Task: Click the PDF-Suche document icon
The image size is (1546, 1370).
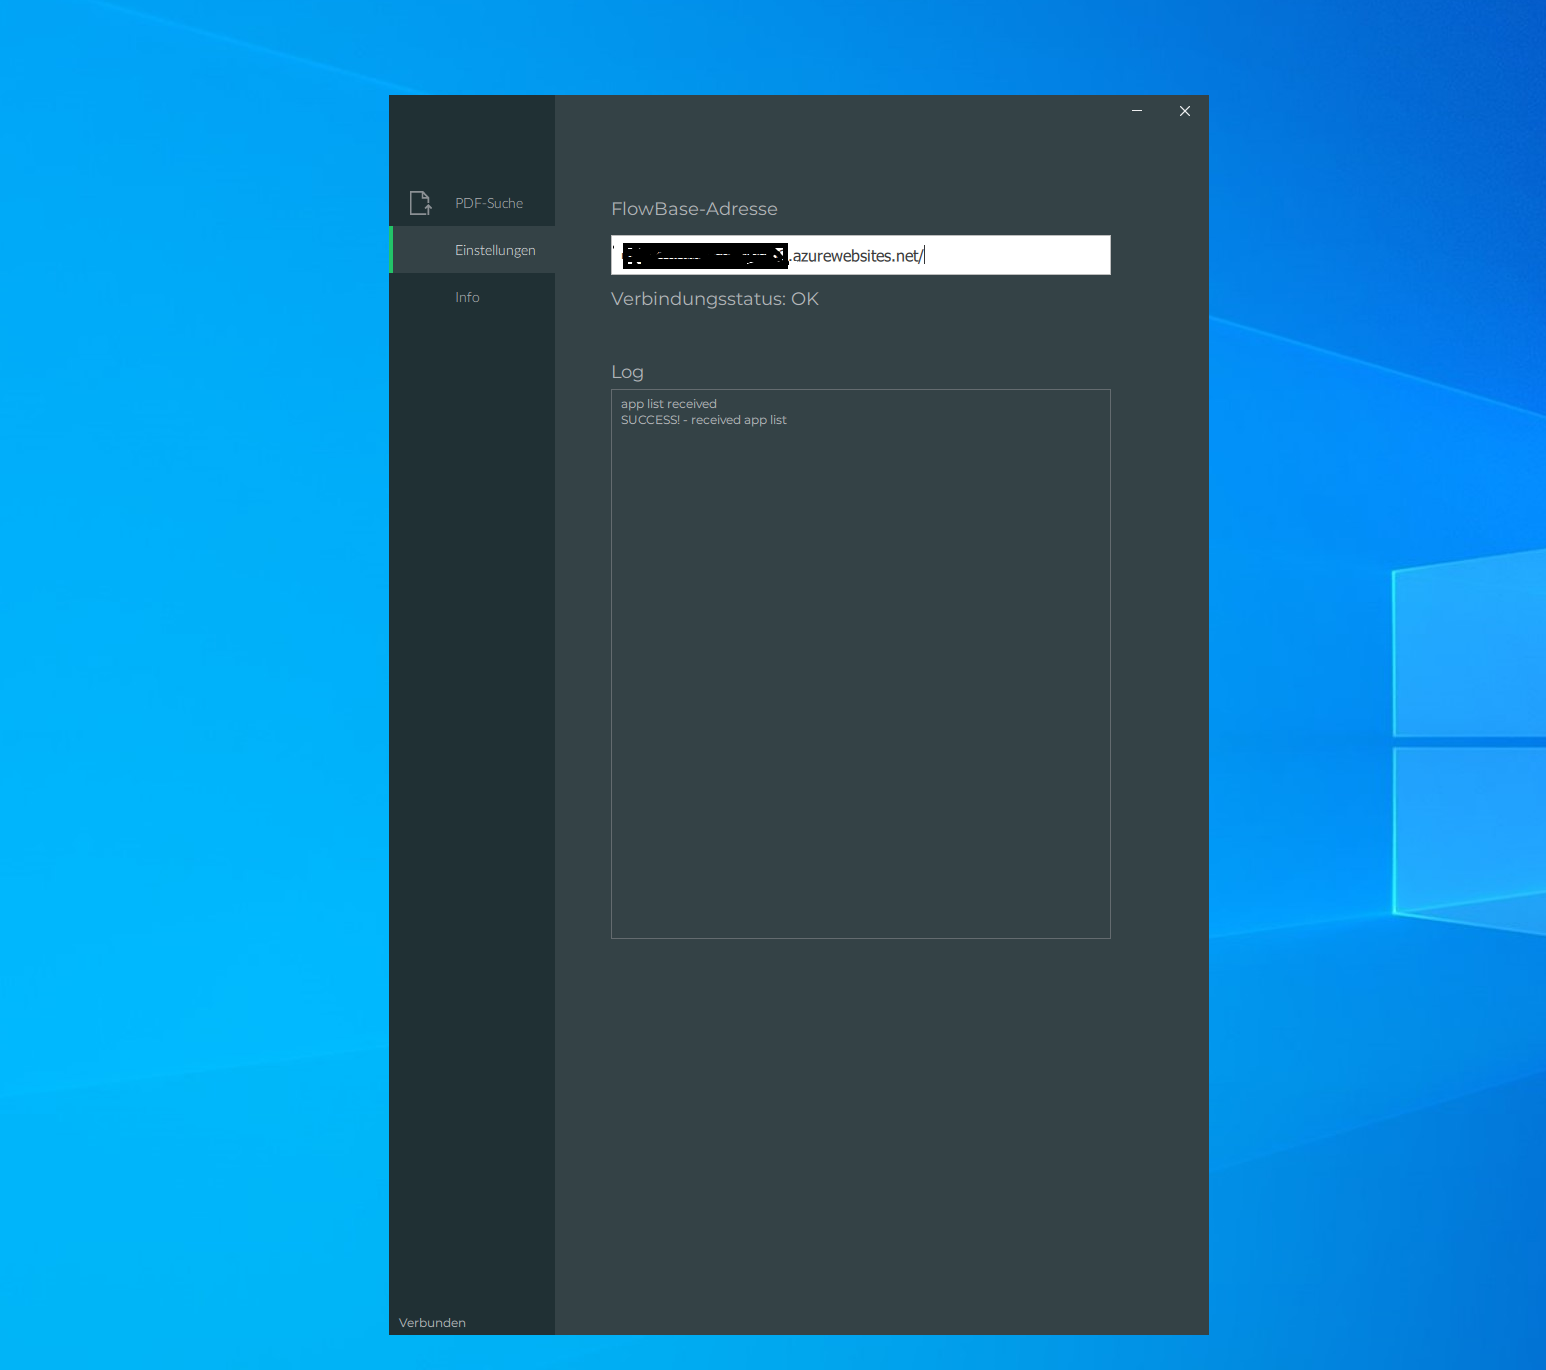Action: tap(420, 203)
